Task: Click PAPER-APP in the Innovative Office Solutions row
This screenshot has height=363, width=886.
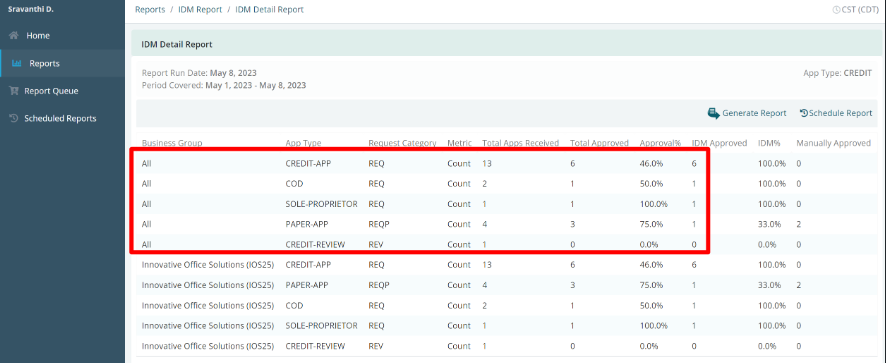Action: [x=306, y=285]
